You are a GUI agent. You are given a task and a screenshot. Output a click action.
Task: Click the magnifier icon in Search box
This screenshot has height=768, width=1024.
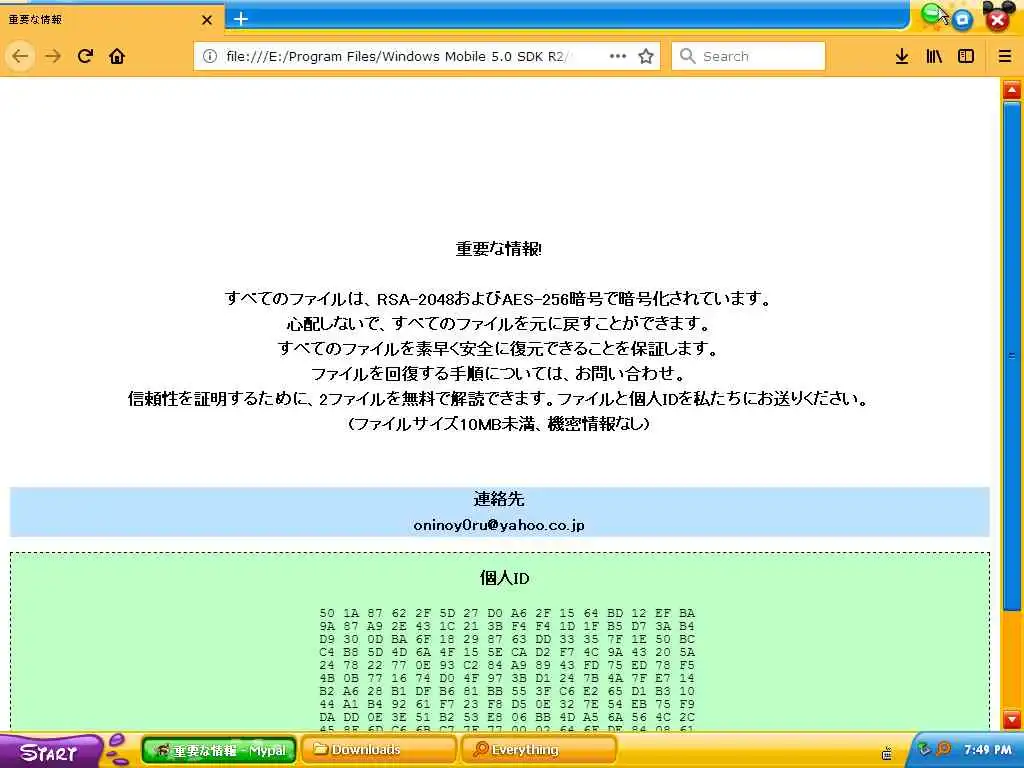[687, 56]
